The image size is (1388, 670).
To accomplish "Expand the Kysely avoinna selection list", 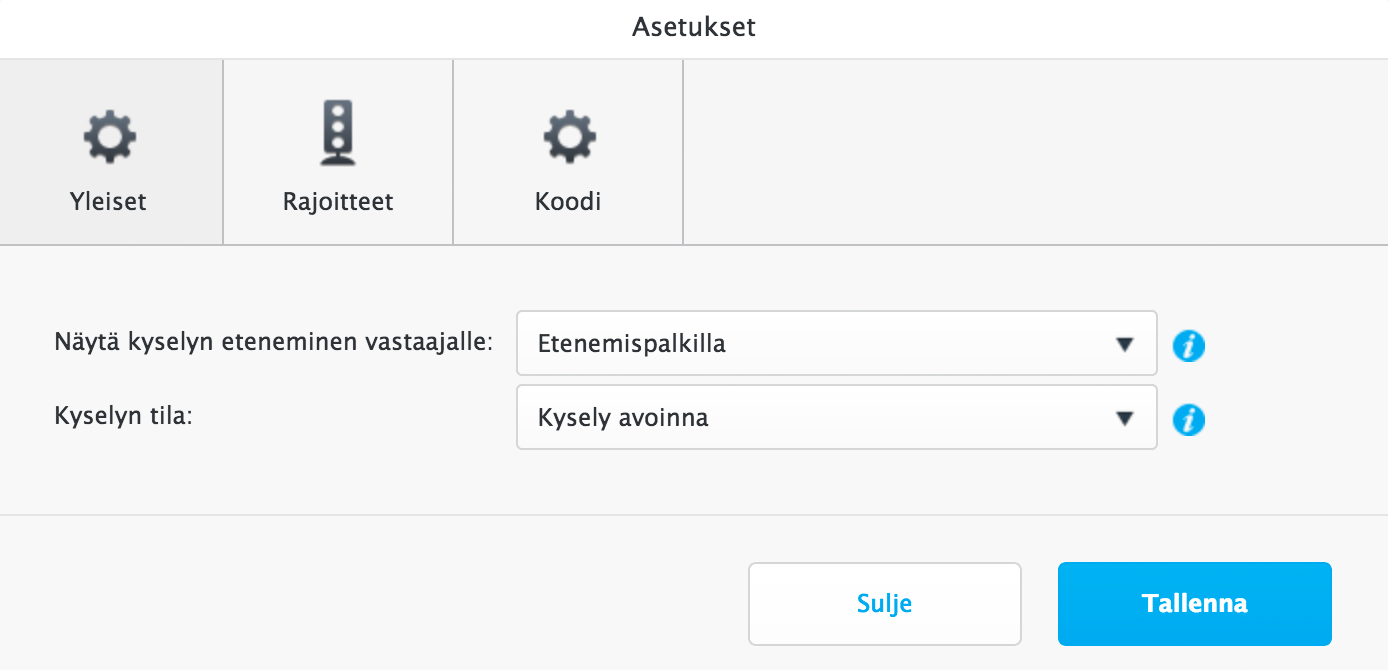I will tap(836, 417).
